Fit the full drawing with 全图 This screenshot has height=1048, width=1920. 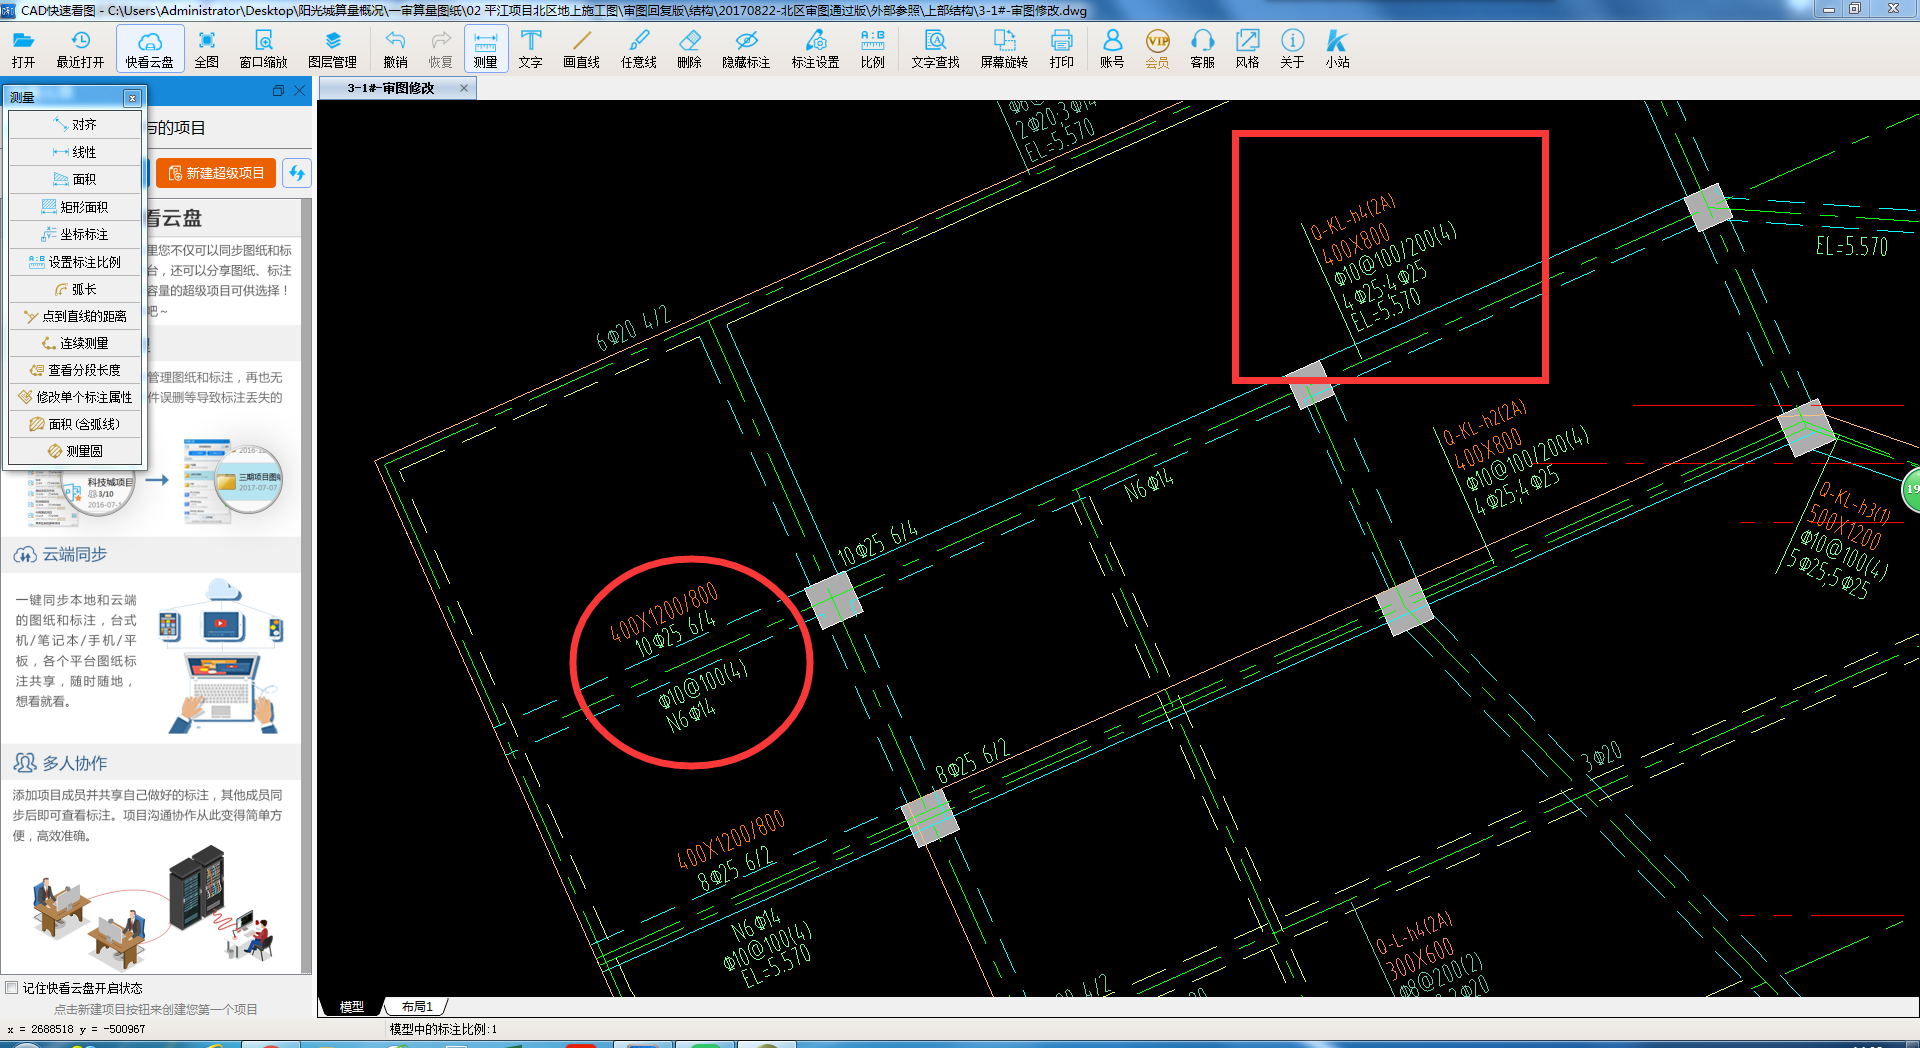207,48
